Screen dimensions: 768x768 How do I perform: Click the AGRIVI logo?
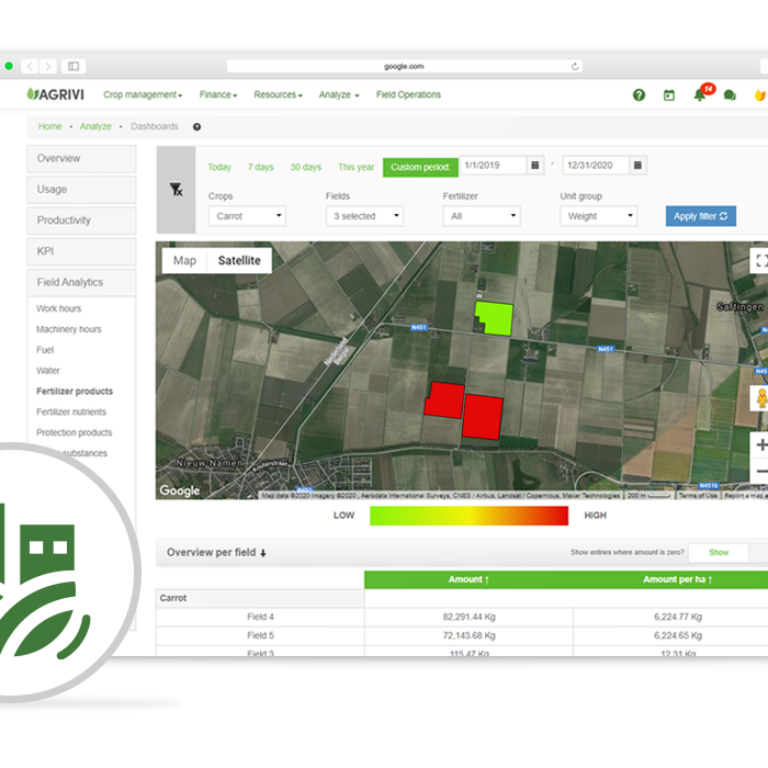[55, 94]
